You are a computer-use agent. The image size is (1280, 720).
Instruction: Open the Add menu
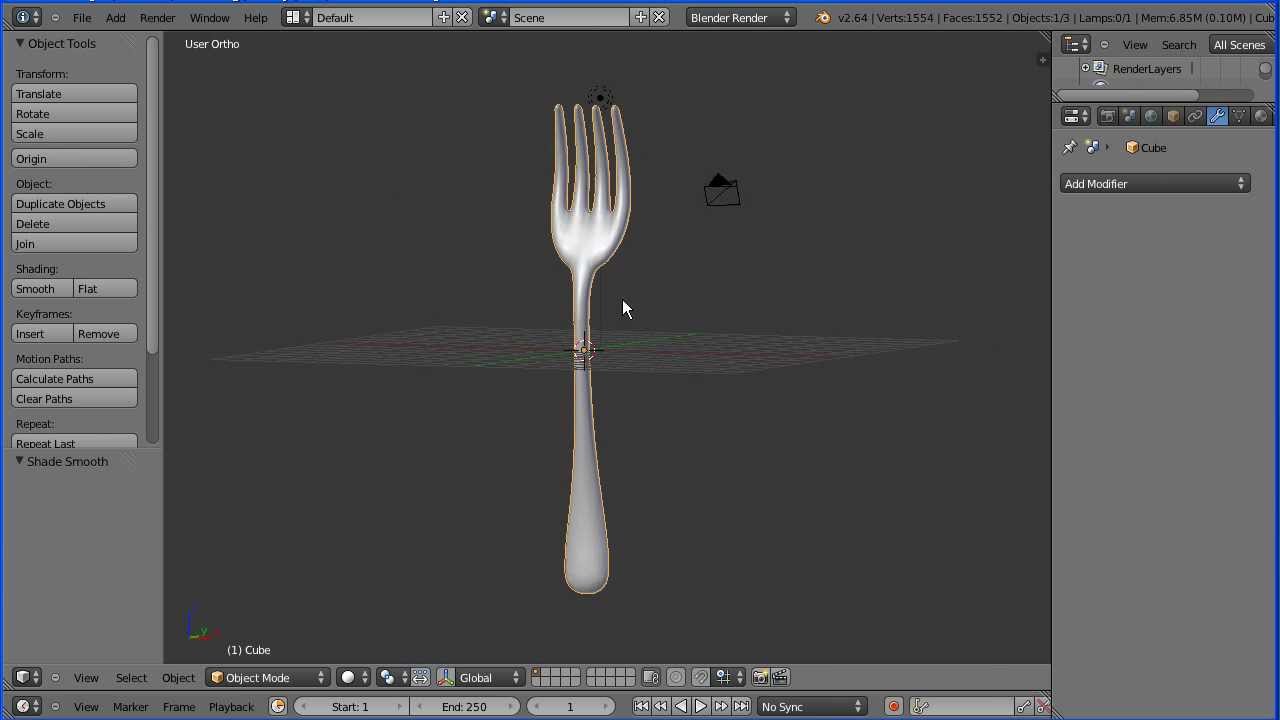115,18
